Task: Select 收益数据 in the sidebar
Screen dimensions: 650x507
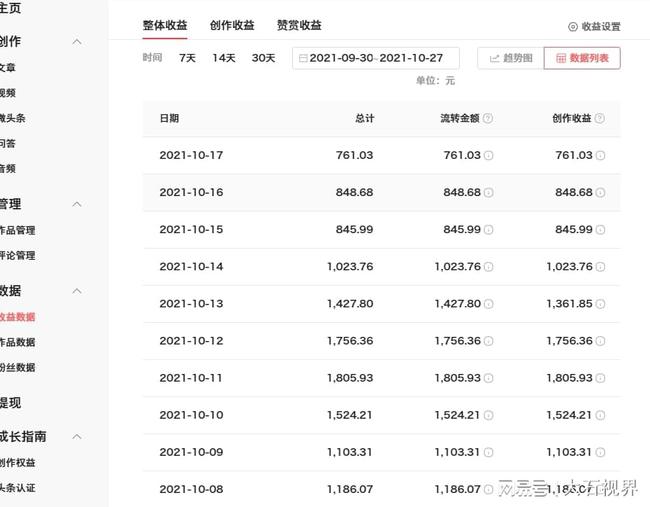Action: tap(17, 317)
